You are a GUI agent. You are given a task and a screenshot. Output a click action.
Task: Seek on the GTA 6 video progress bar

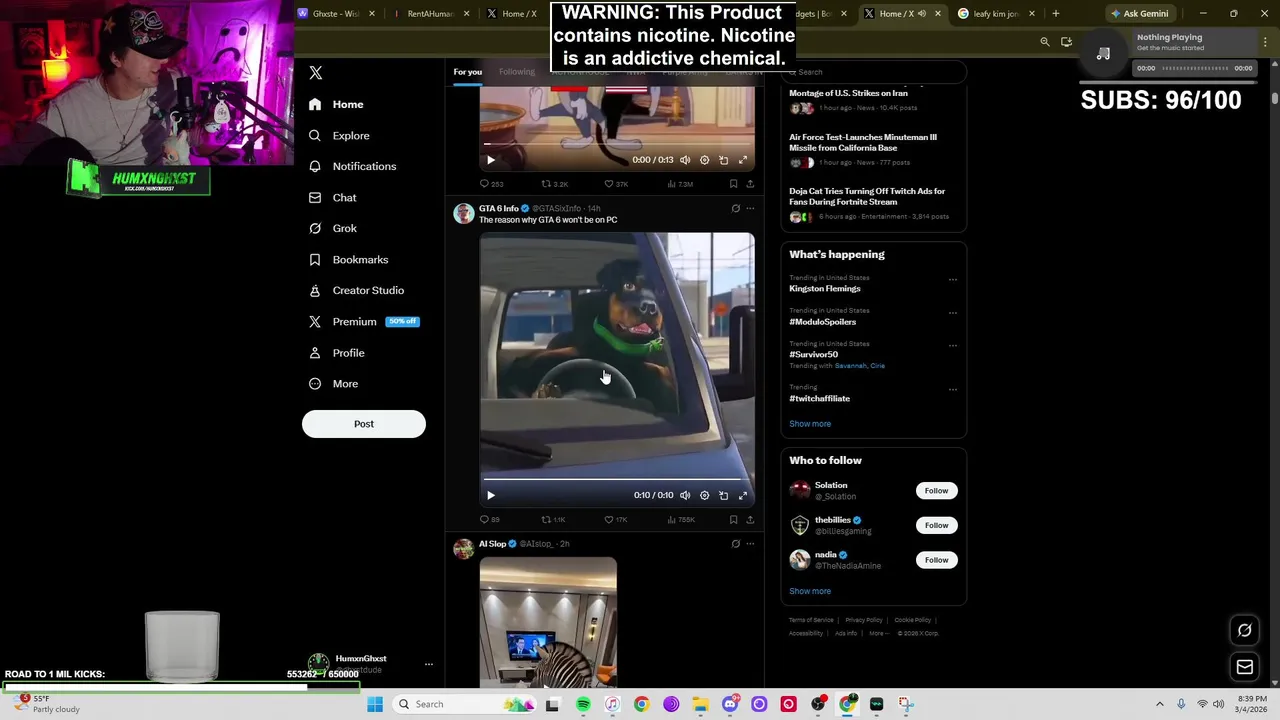[617, 479]
